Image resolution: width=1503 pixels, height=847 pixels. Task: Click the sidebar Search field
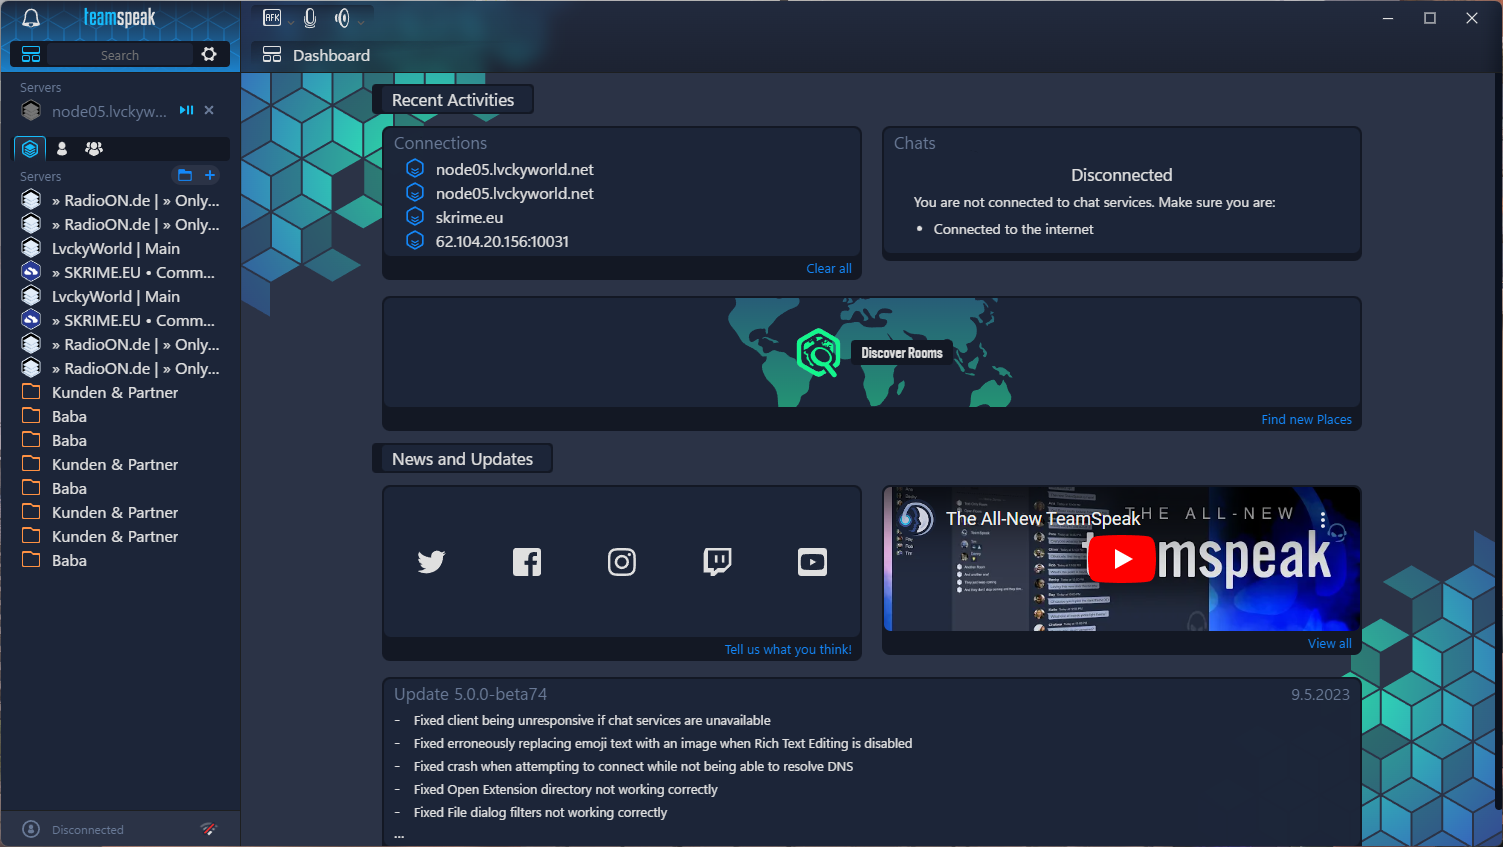pos(120,55)
